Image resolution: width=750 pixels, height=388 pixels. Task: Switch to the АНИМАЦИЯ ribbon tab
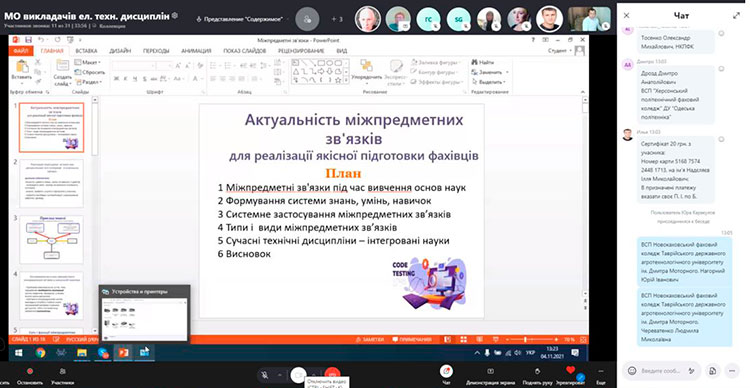point(196,51)
